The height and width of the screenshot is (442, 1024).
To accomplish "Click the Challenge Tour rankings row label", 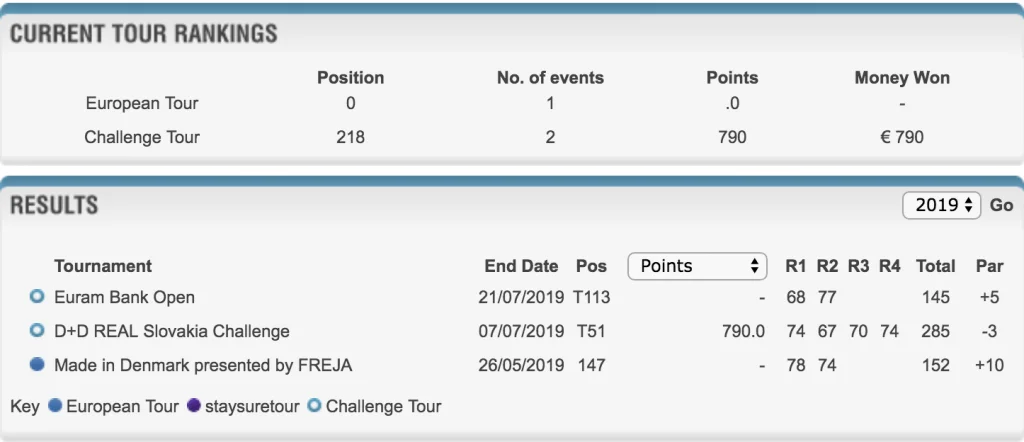I will click(x=142, y=137).
